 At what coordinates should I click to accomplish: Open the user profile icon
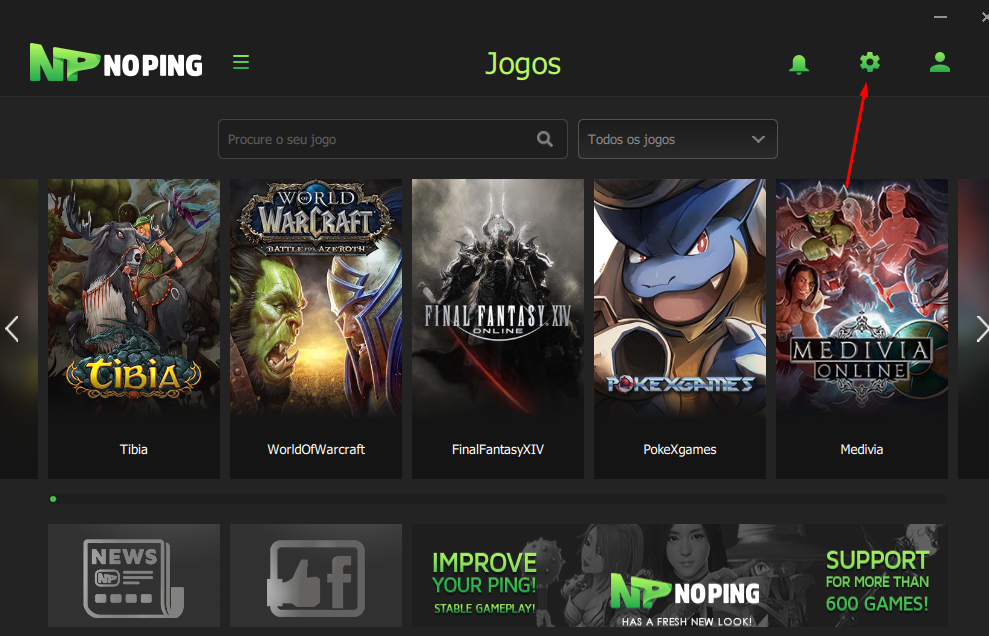(x=940, y=62)
